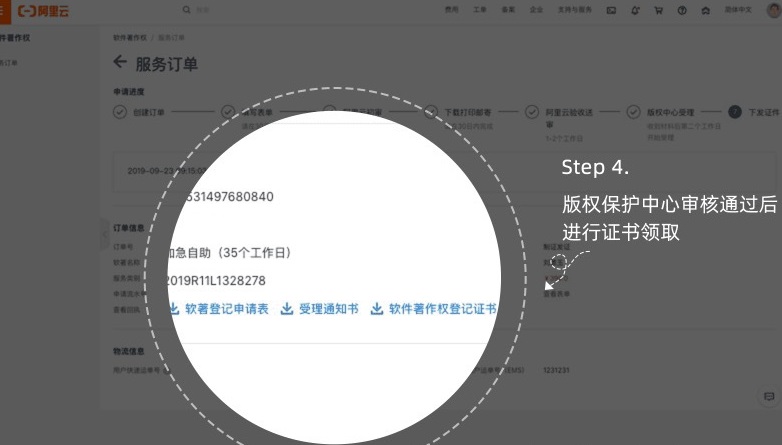Click the serial number 2019R11L1328278
This screenshot has width=782, height=445.
point(215,280)
